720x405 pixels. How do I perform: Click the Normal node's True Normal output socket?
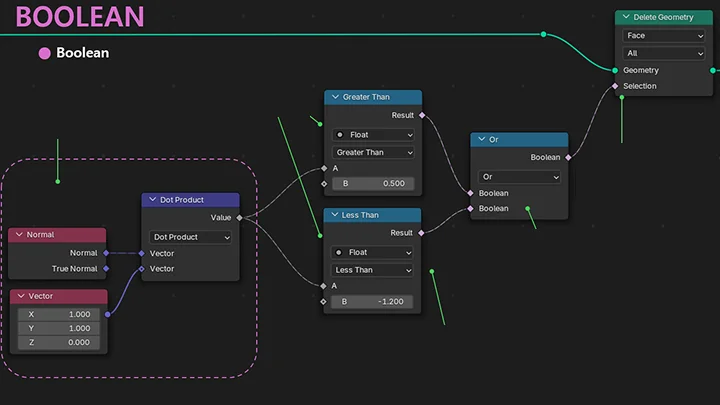[x=106, y=268]
